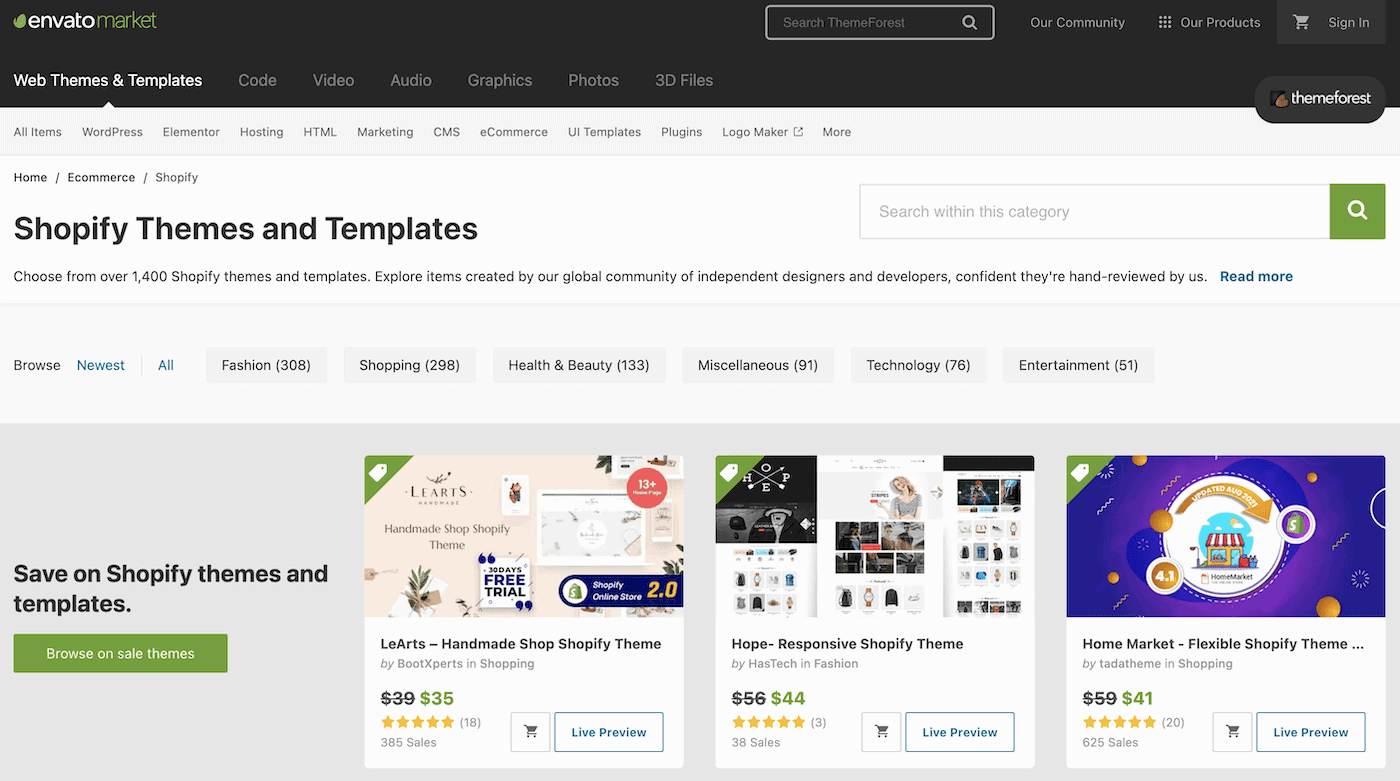Image resolution: width=1400 pixels, height=781 pixels.
Task: Go to the Audio section
Action: [411, 80]
